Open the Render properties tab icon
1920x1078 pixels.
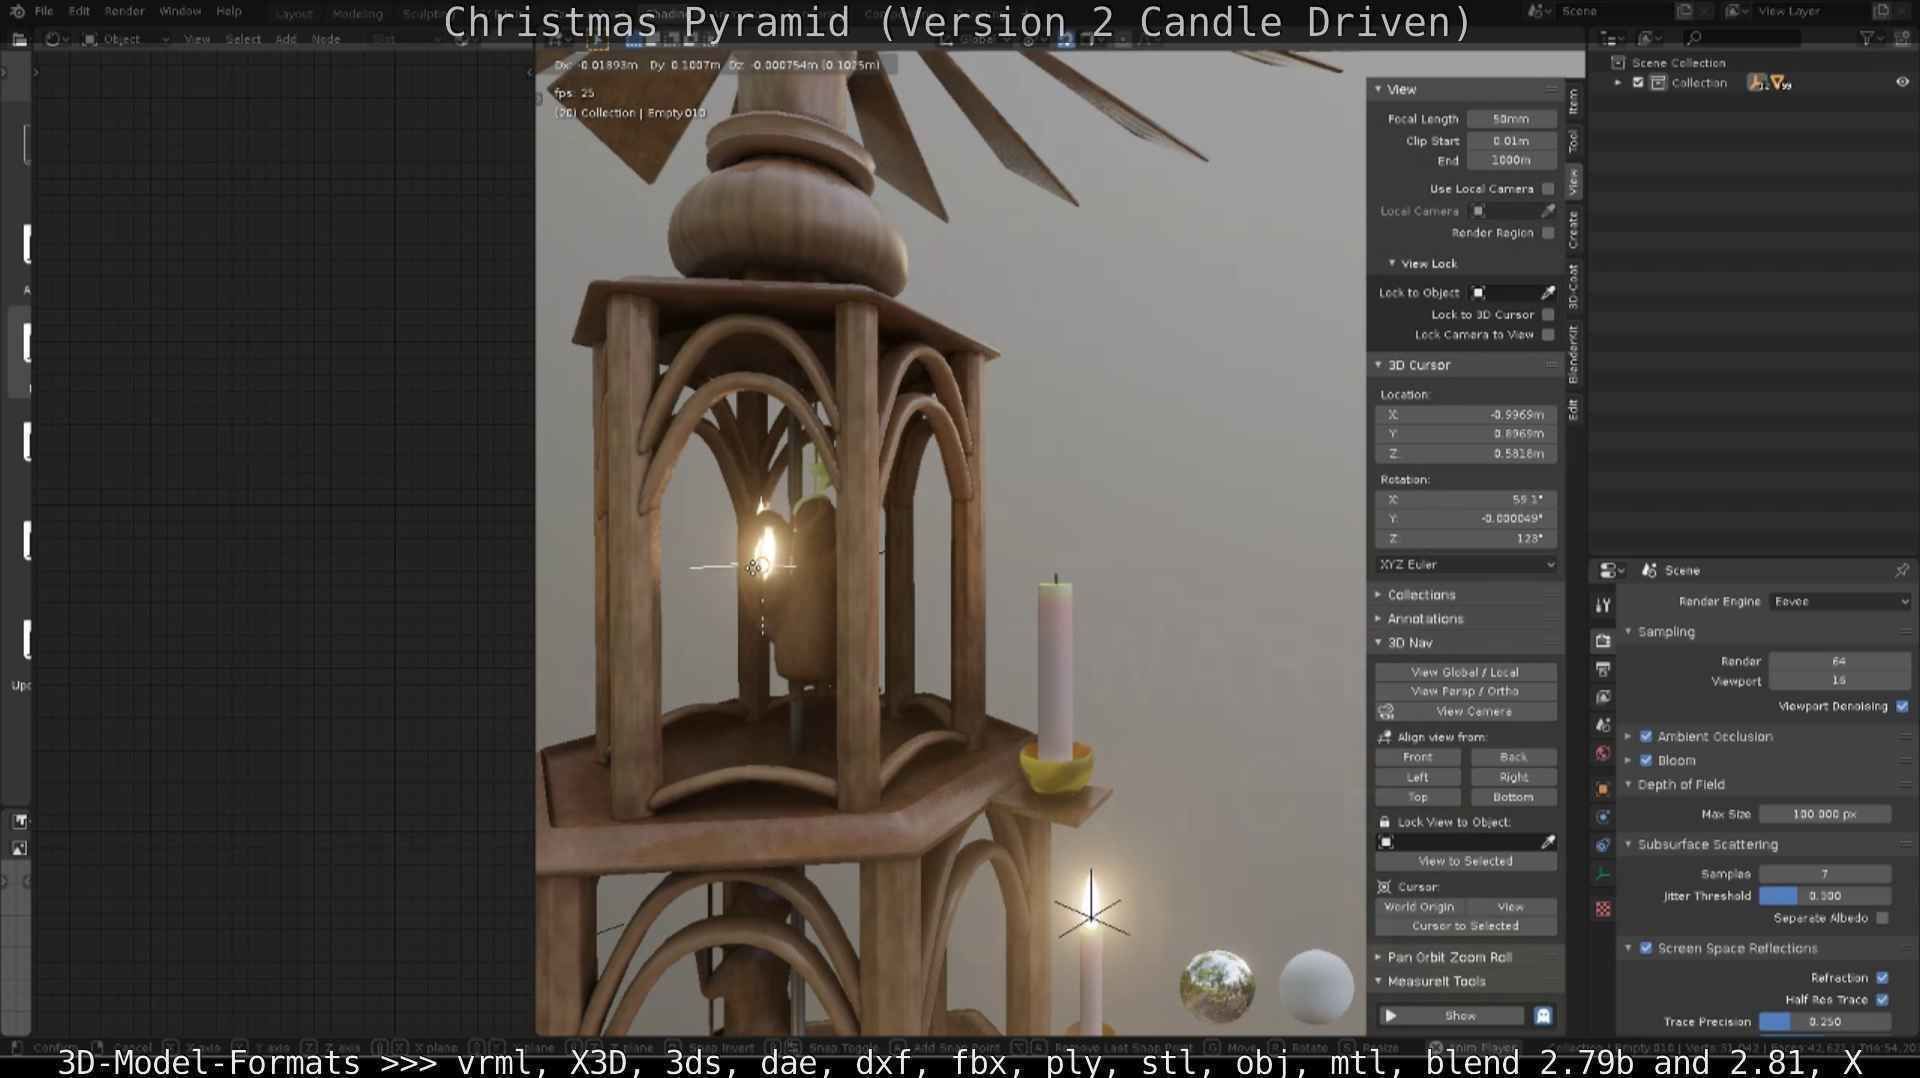pyautogui.click(x=1603, y=641)
